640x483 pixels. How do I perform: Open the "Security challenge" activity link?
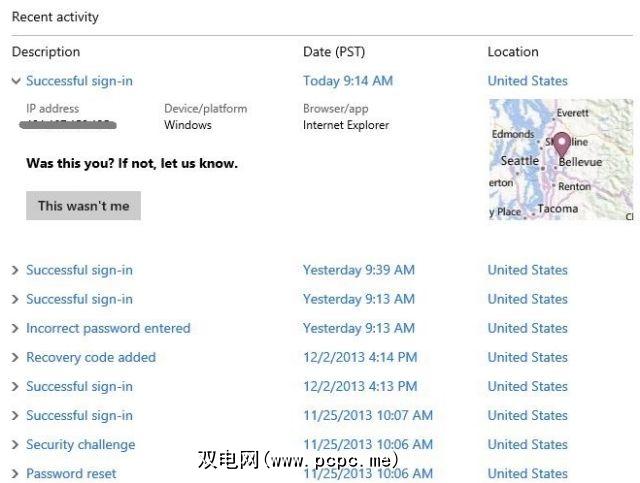coord(80,445)
